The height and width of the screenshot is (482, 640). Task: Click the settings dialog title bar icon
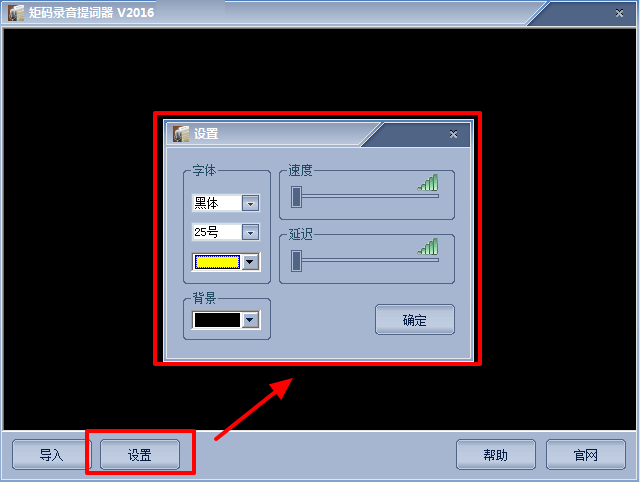tap(181, 133)
